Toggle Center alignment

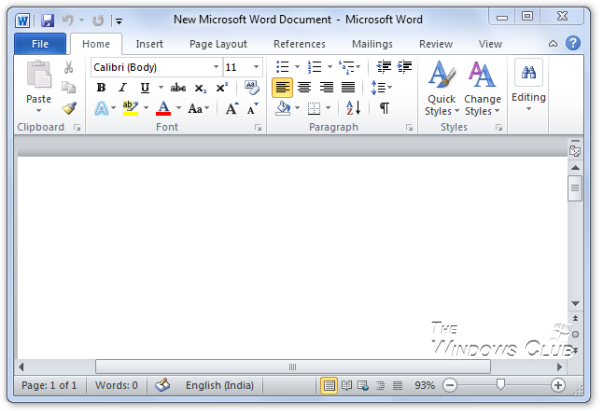tap(304, 88)
